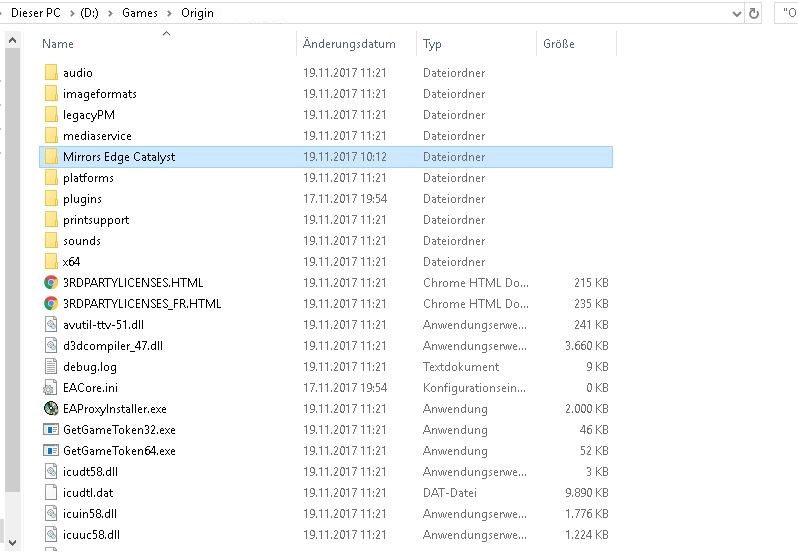Image resolution: width=798 pixels, height=555 pixels.
Task: Select the file name debug.log
Action: (x=90, y=367)
